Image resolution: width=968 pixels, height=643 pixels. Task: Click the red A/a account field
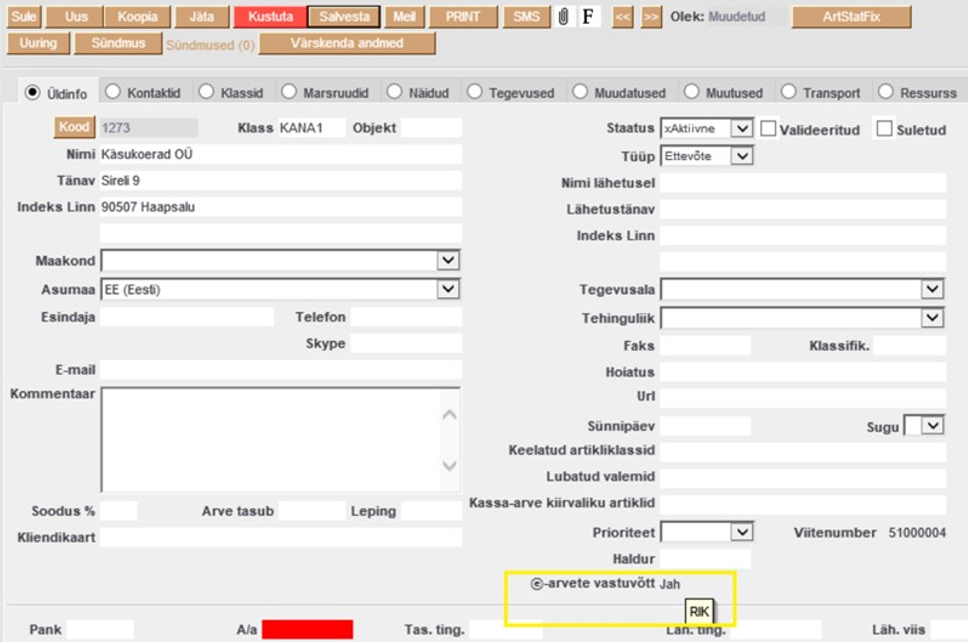[307, 629]
